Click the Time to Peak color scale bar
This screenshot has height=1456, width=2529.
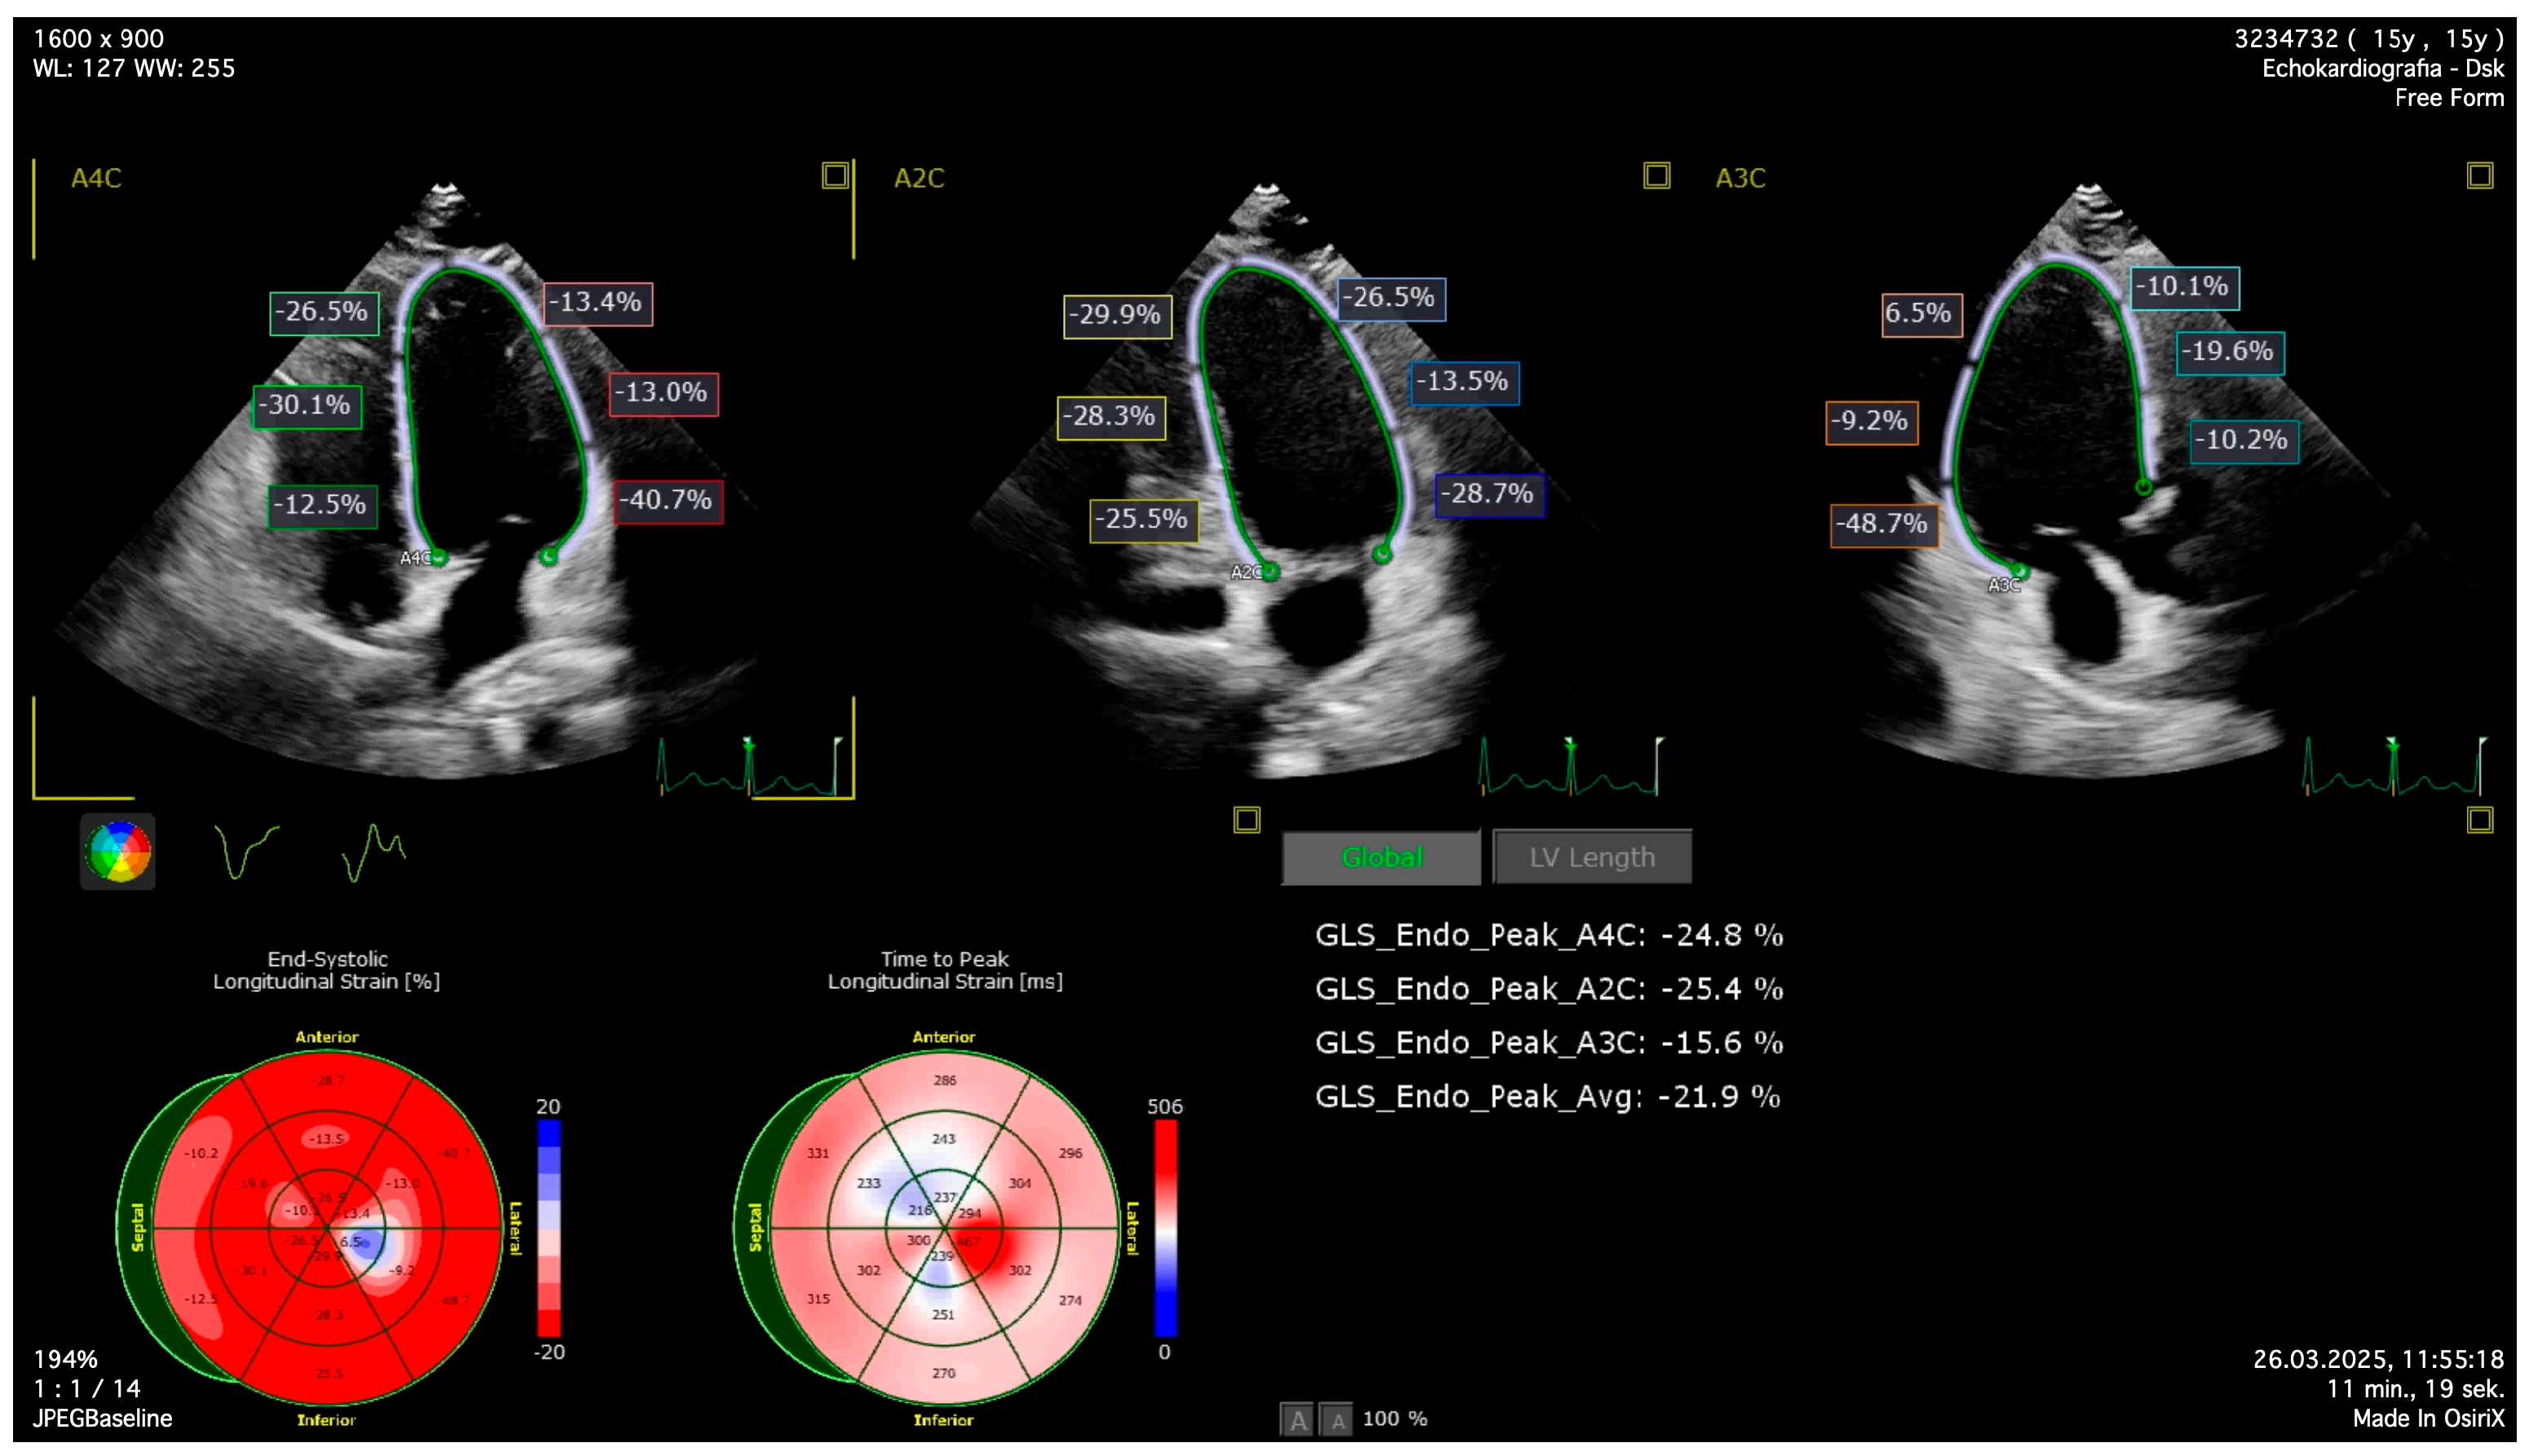click(x=1165, y=1228)
